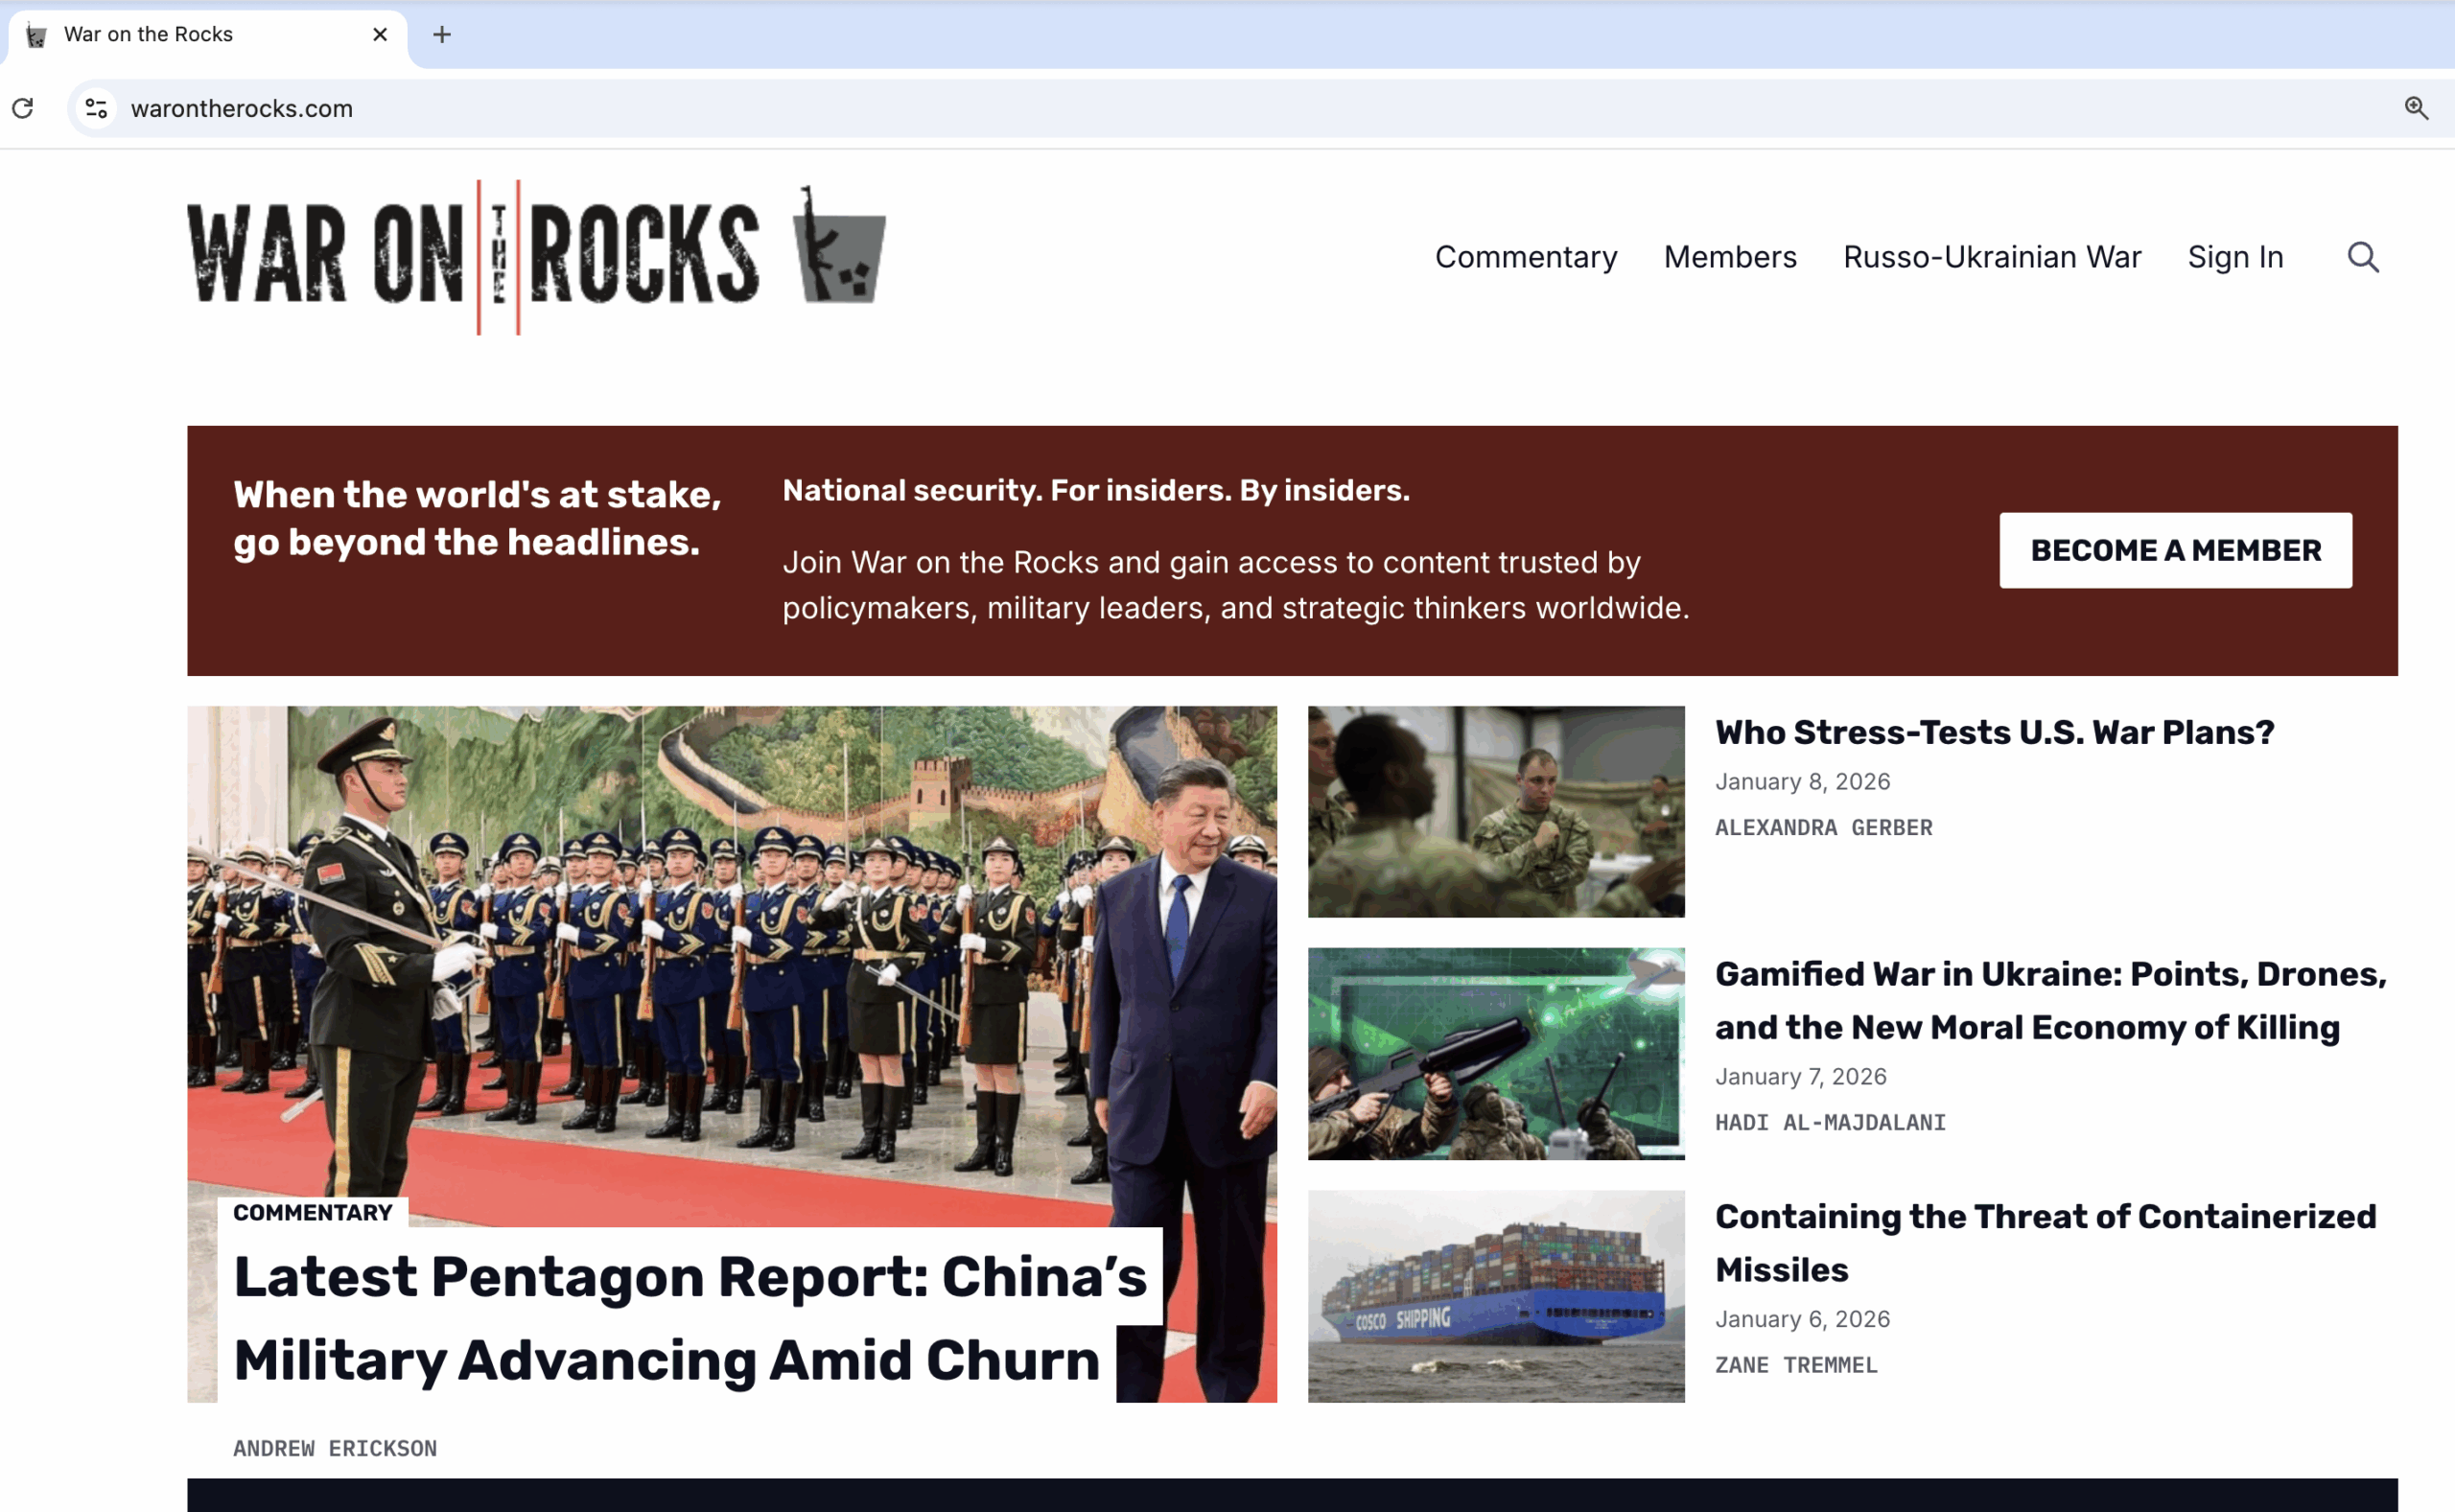
Task: Click the browser zoom magnifier icon
Action: point(2416,108)
